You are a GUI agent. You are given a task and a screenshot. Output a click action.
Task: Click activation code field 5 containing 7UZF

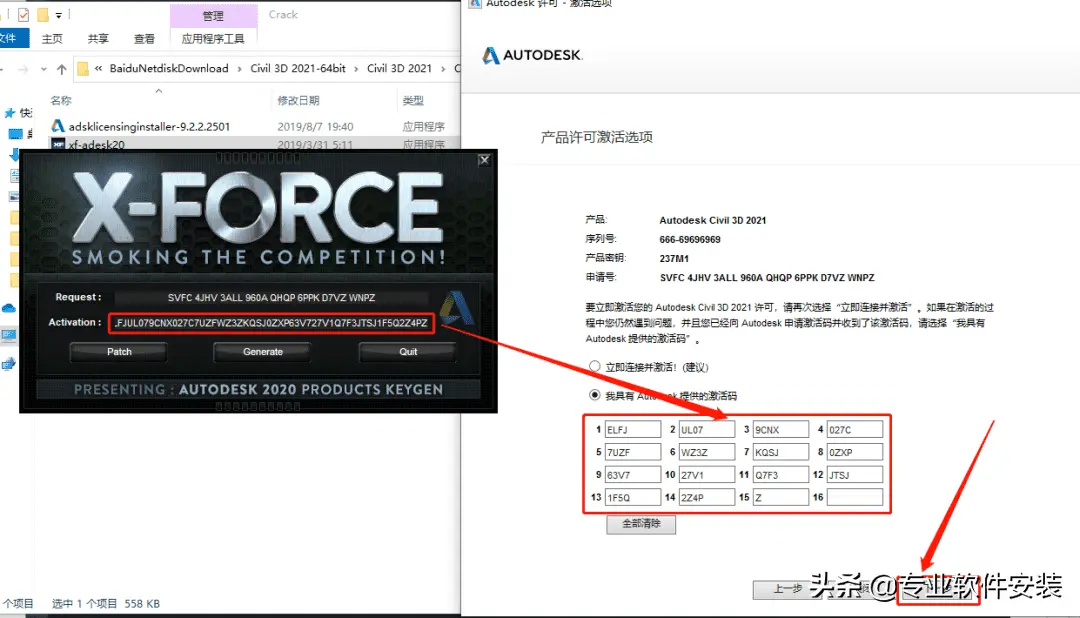pos(633,452)
